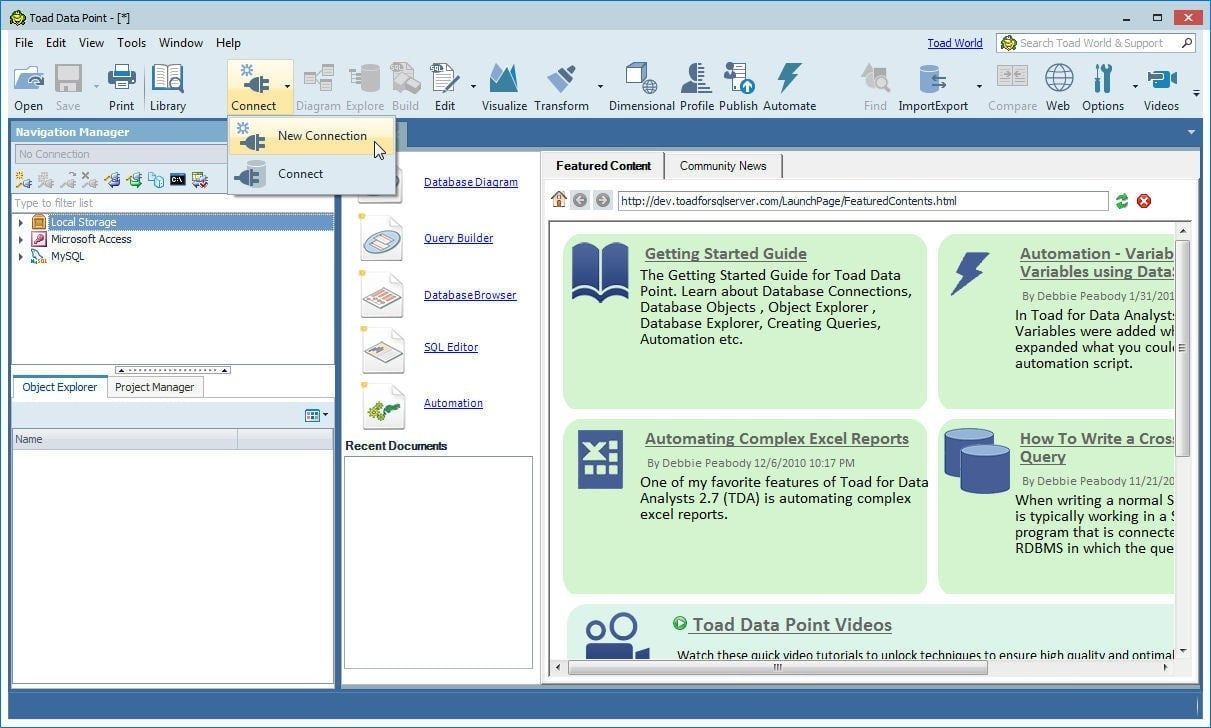
Task: Click the ImportExport toolbar icon
Action: click(932, 79)
